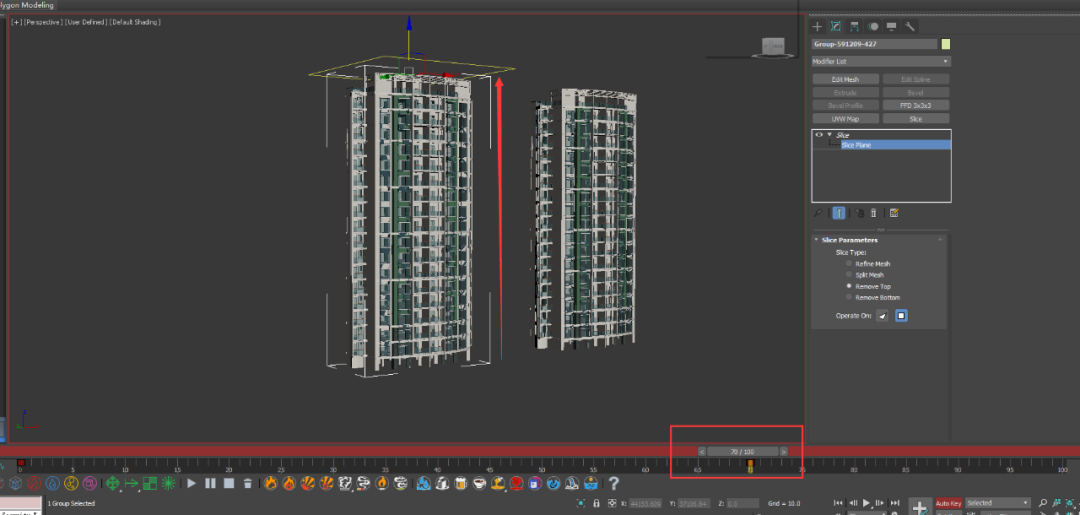
Task: Select the Remove Top radio option
Action: coord(849,286)
